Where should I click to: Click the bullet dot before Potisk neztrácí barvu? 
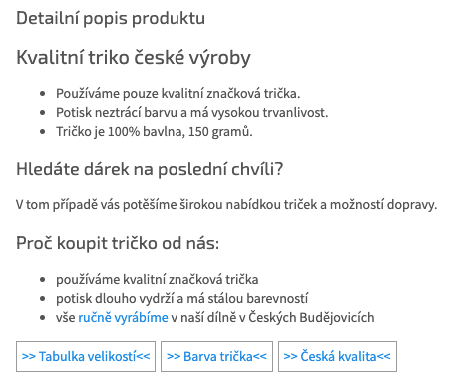[42, 113]
